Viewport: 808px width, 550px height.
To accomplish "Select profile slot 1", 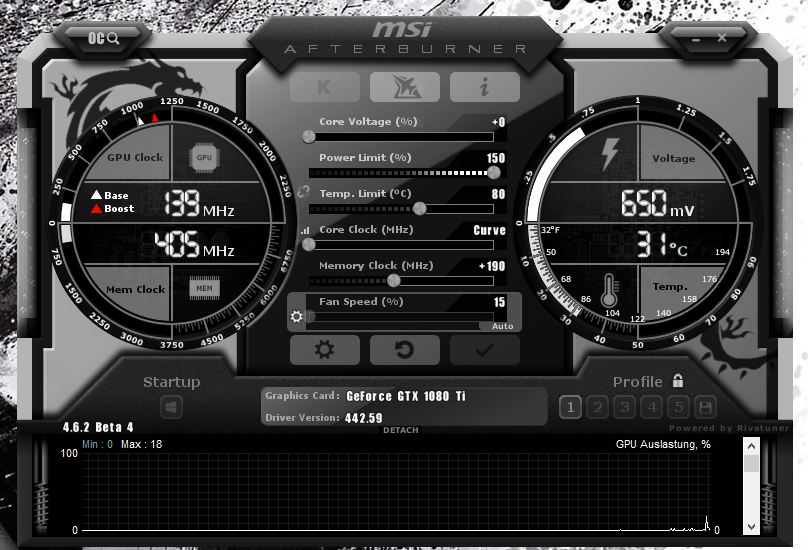I will click(570, 407).
